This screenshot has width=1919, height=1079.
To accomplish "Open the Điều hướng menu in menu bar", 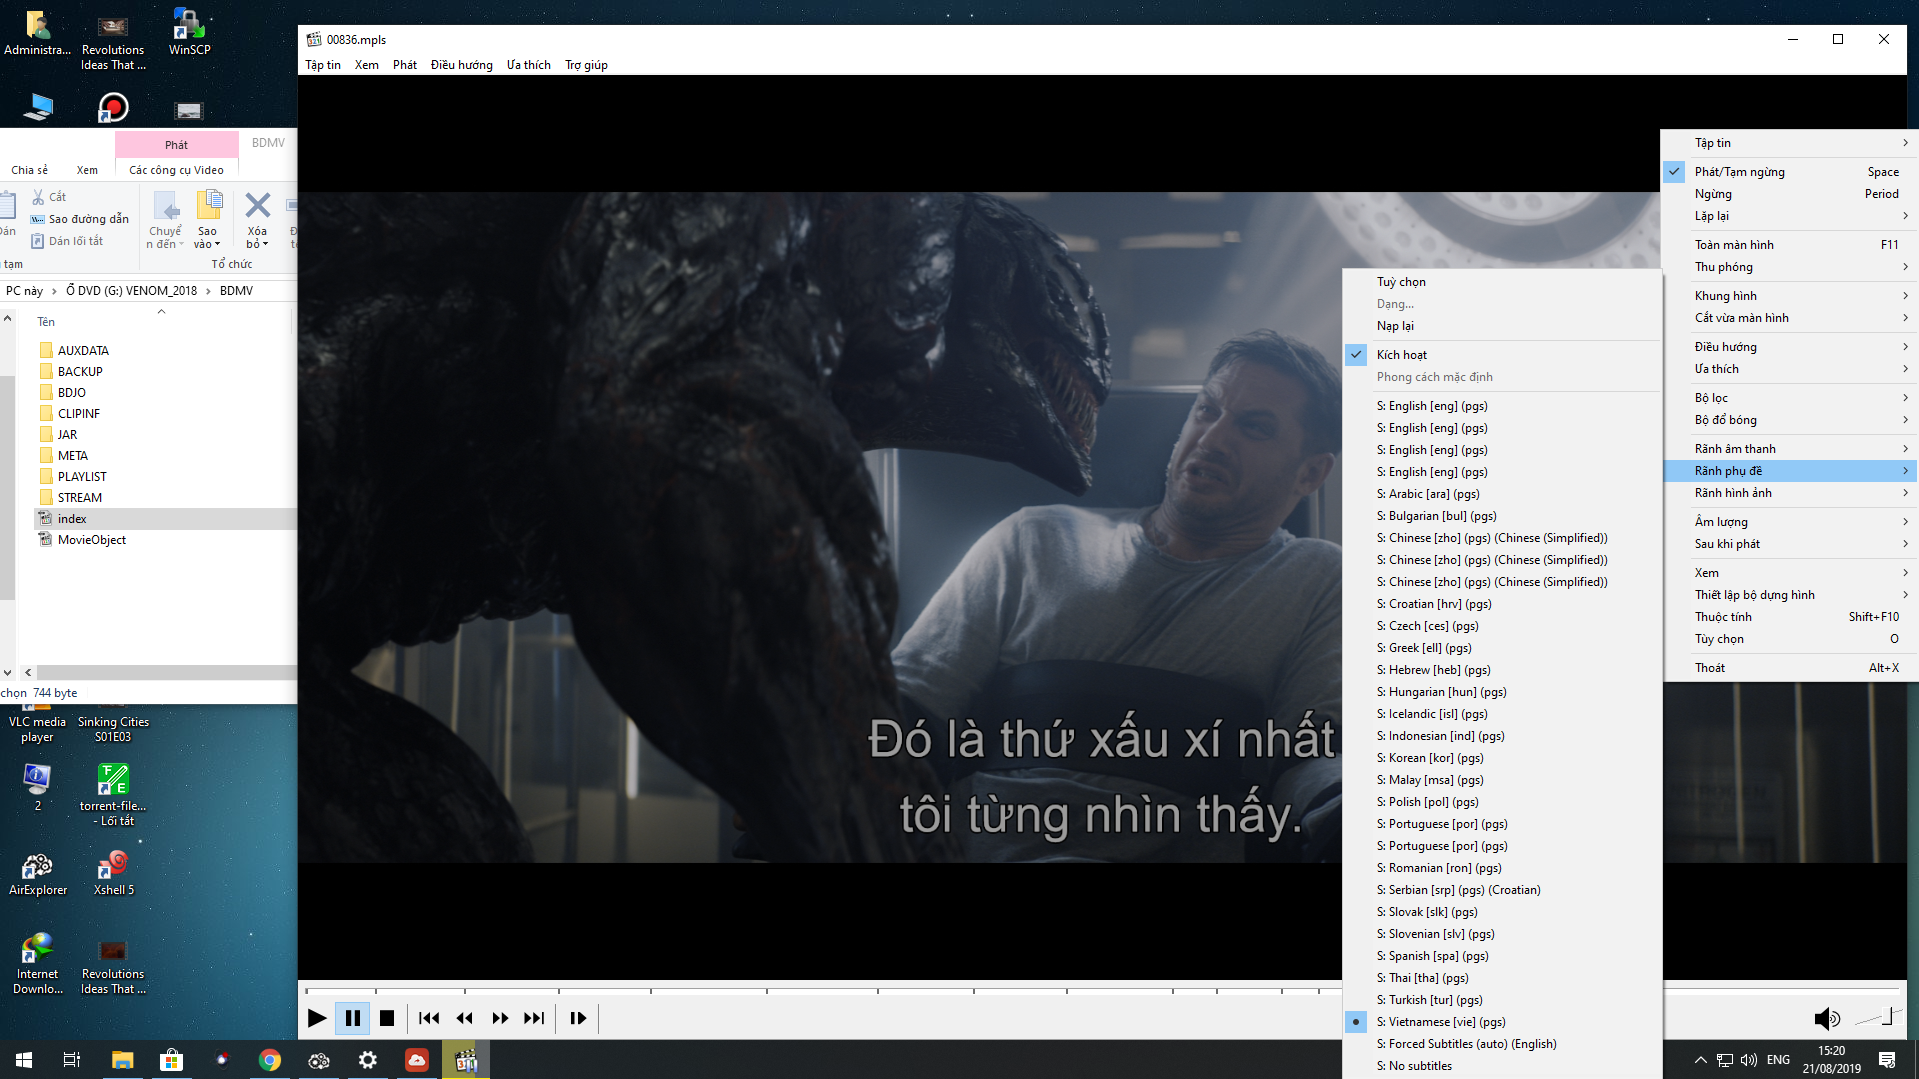I will tap(462, 65).
